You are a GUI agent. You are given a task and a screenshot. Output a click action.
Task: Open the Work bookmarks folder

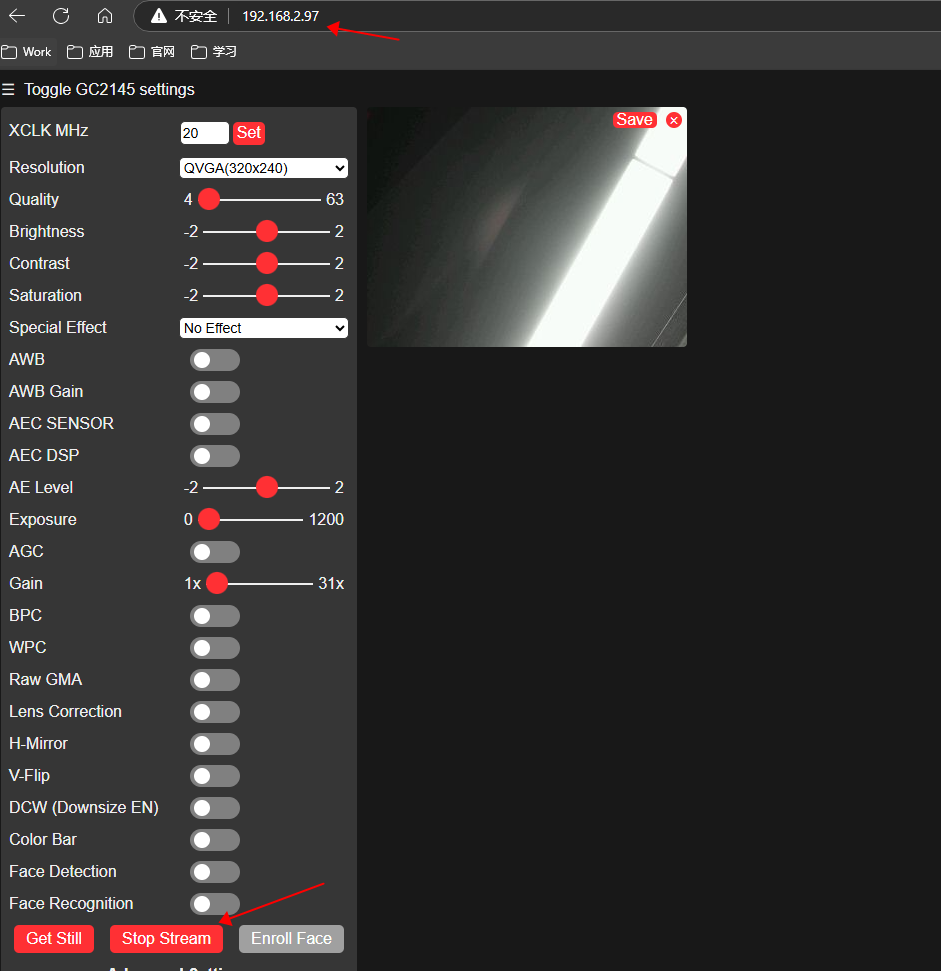27,52
